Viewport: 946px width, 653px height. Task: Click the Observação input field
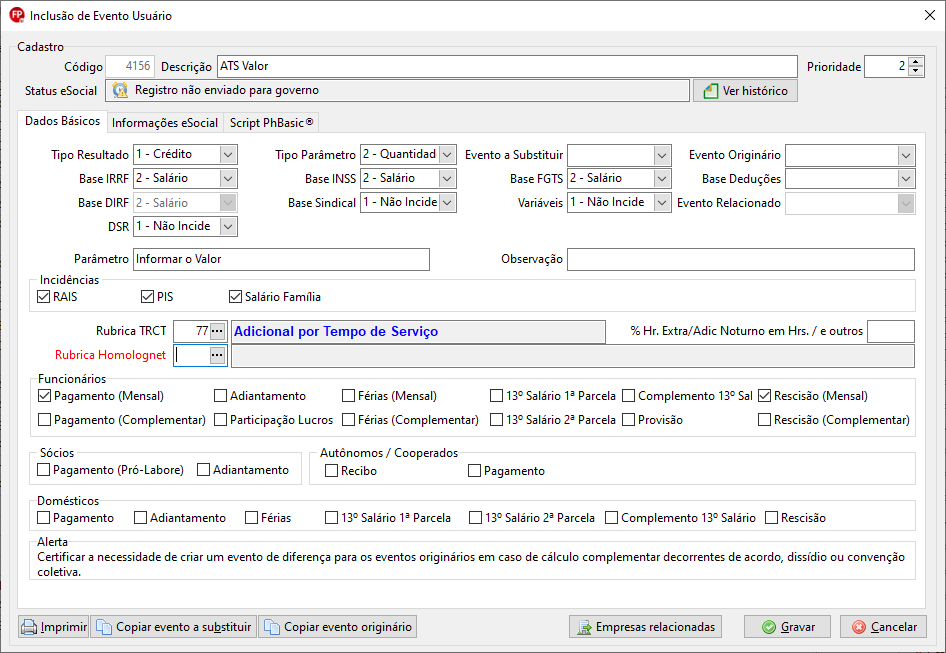click(x=741, y=260)
